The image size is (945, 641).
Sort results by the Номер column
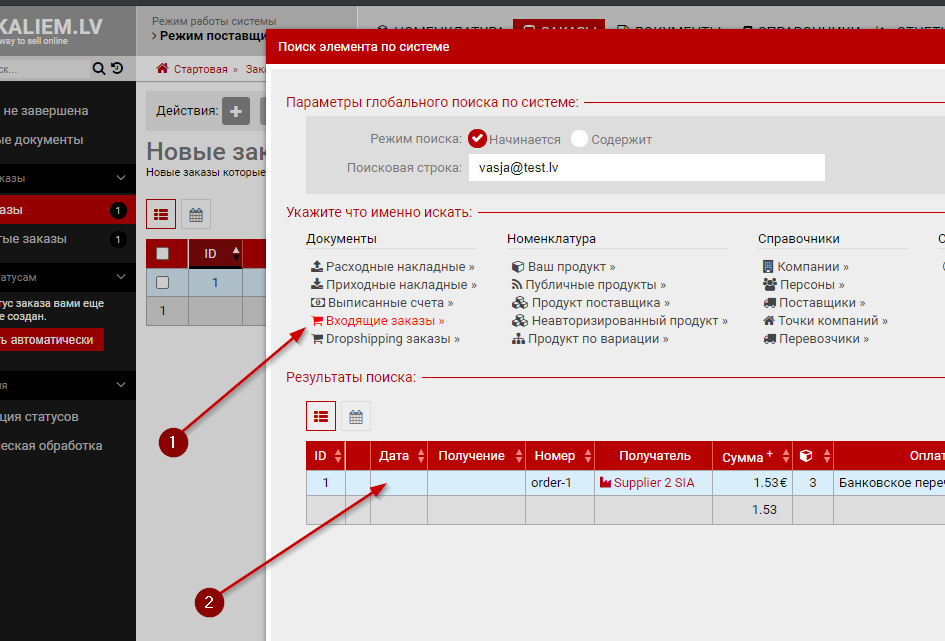(x=554, y=456)
